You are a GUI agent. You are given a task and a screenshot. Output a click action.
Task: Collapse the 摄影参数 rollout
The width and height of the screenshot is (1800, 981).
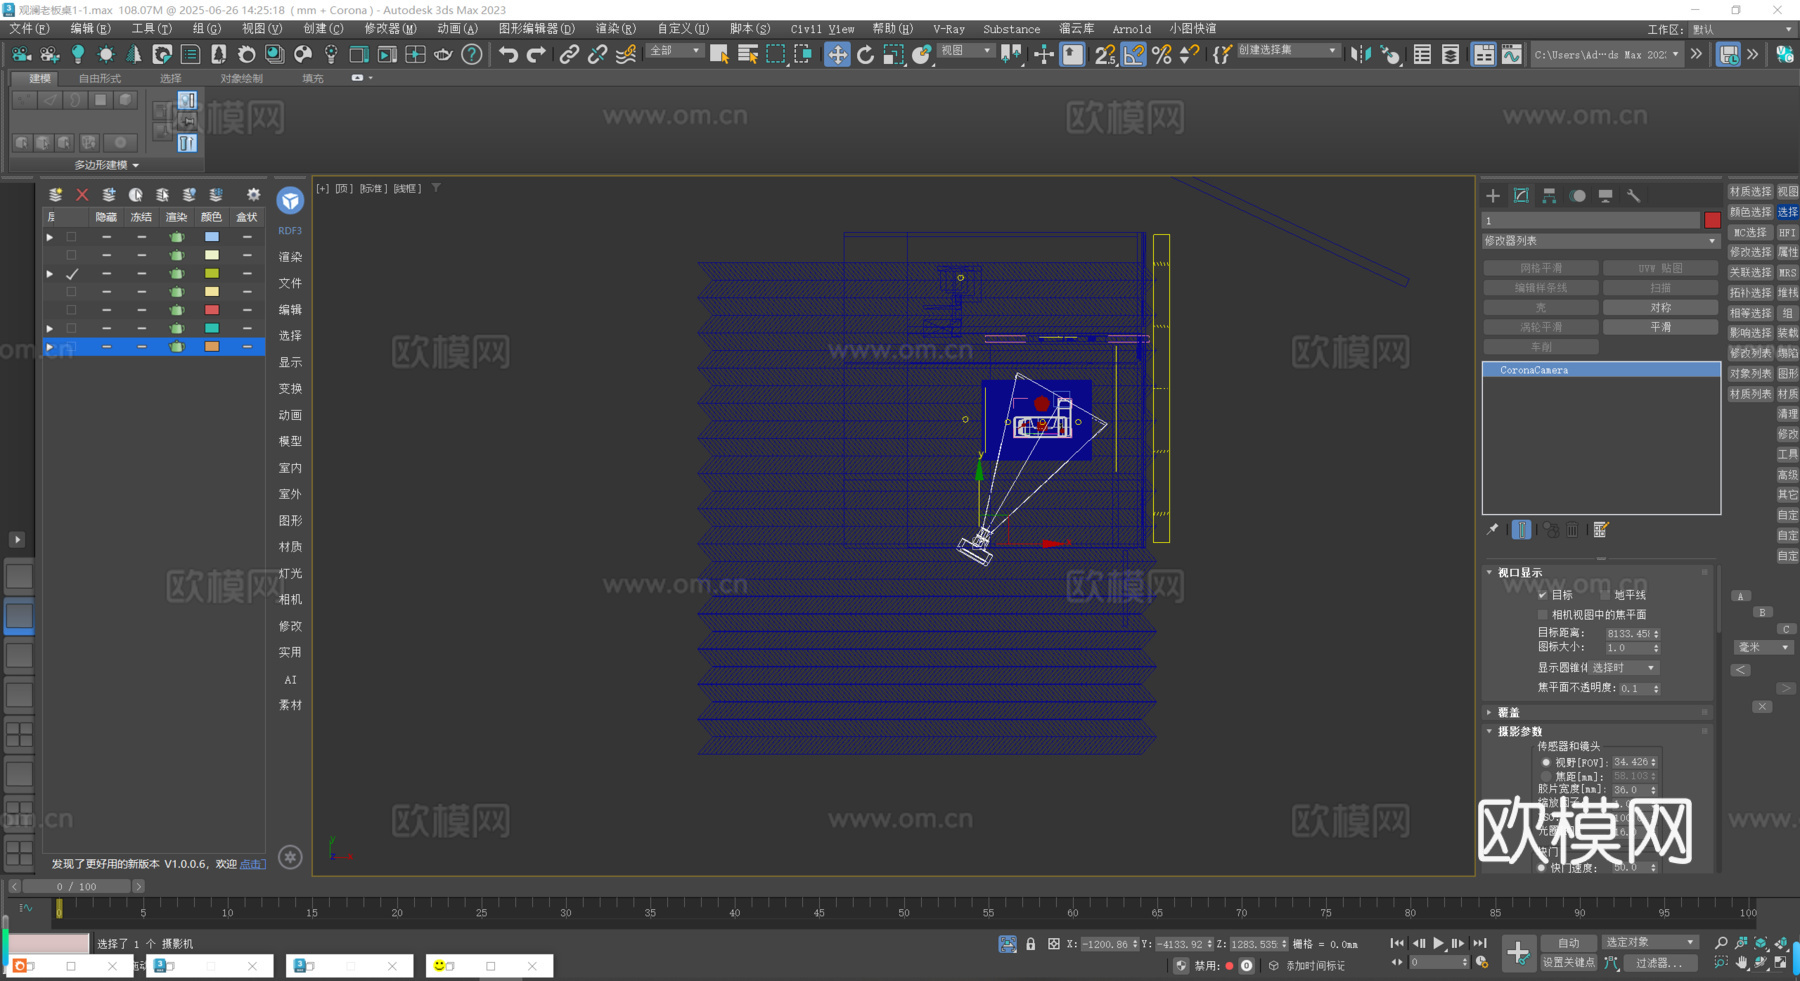tap(1519, 732)
